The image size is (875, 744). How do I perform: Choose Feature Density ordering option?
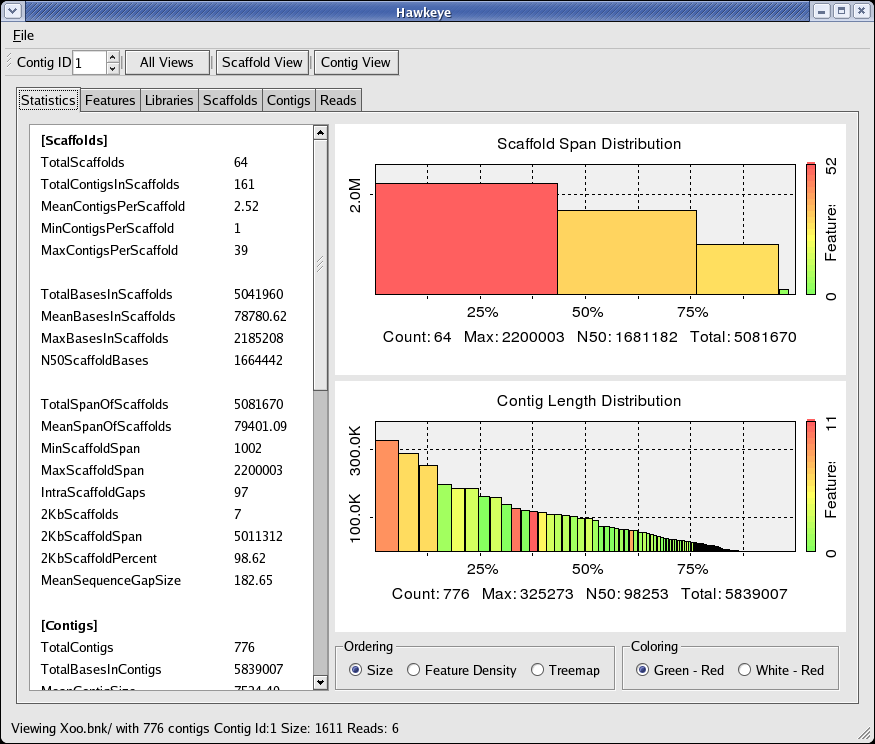tap(414, 670)
